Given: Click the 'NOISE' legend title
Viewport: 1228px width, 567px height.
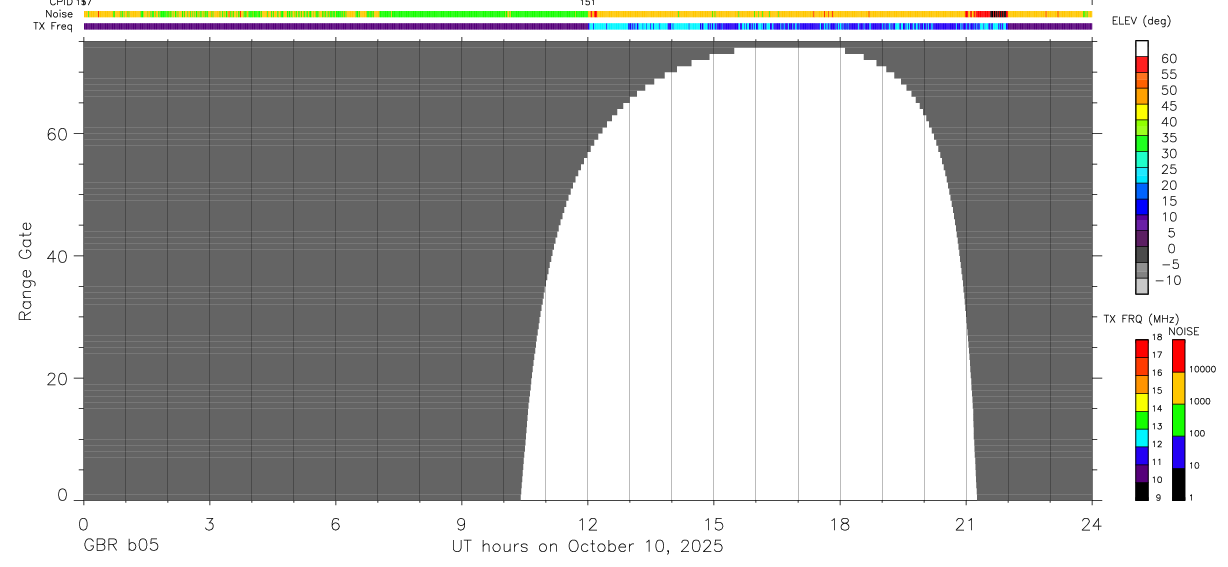Looking at the screenshot, I should click(x=1184, y=331).
